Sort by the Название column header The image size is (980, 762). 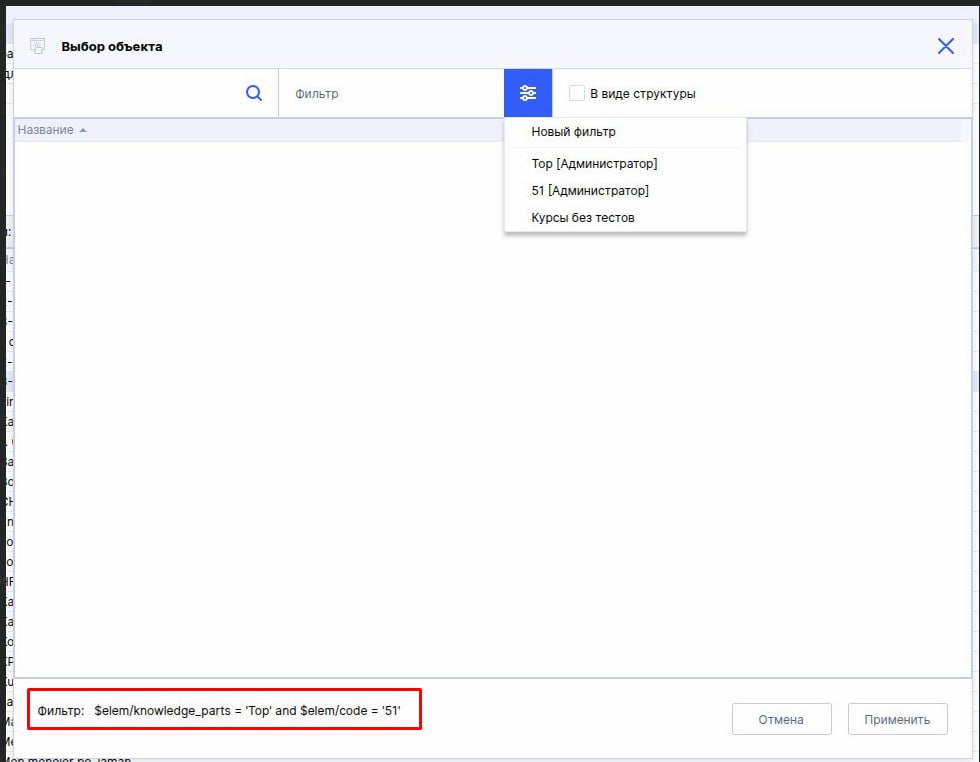coord(45,131)
